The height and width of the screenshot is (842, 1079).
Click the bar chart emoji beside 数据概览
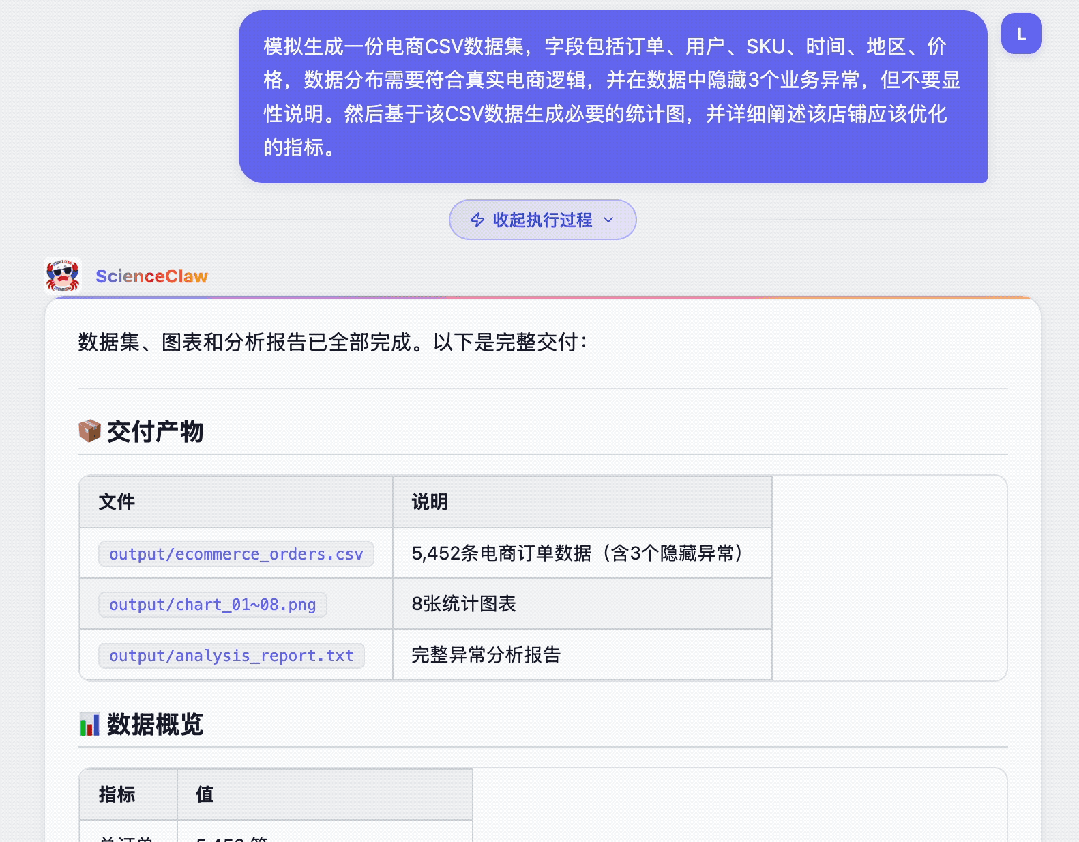tap(90, 724)
